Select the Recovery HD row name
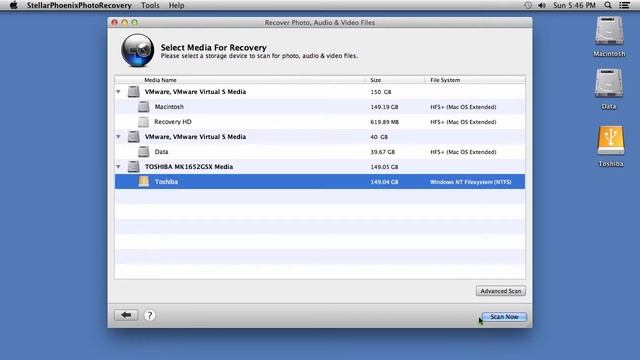640x360 pixels. click(x=173, y=122)
